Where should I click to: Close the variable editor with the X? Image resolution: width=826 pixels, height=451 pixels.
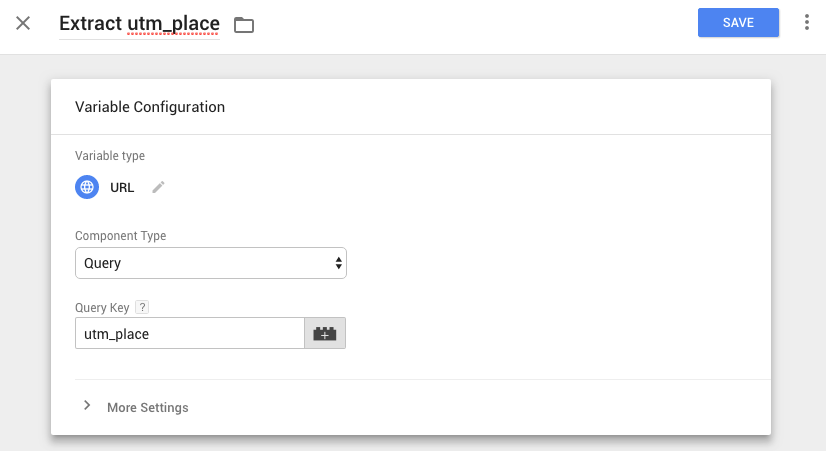point(23,23)
